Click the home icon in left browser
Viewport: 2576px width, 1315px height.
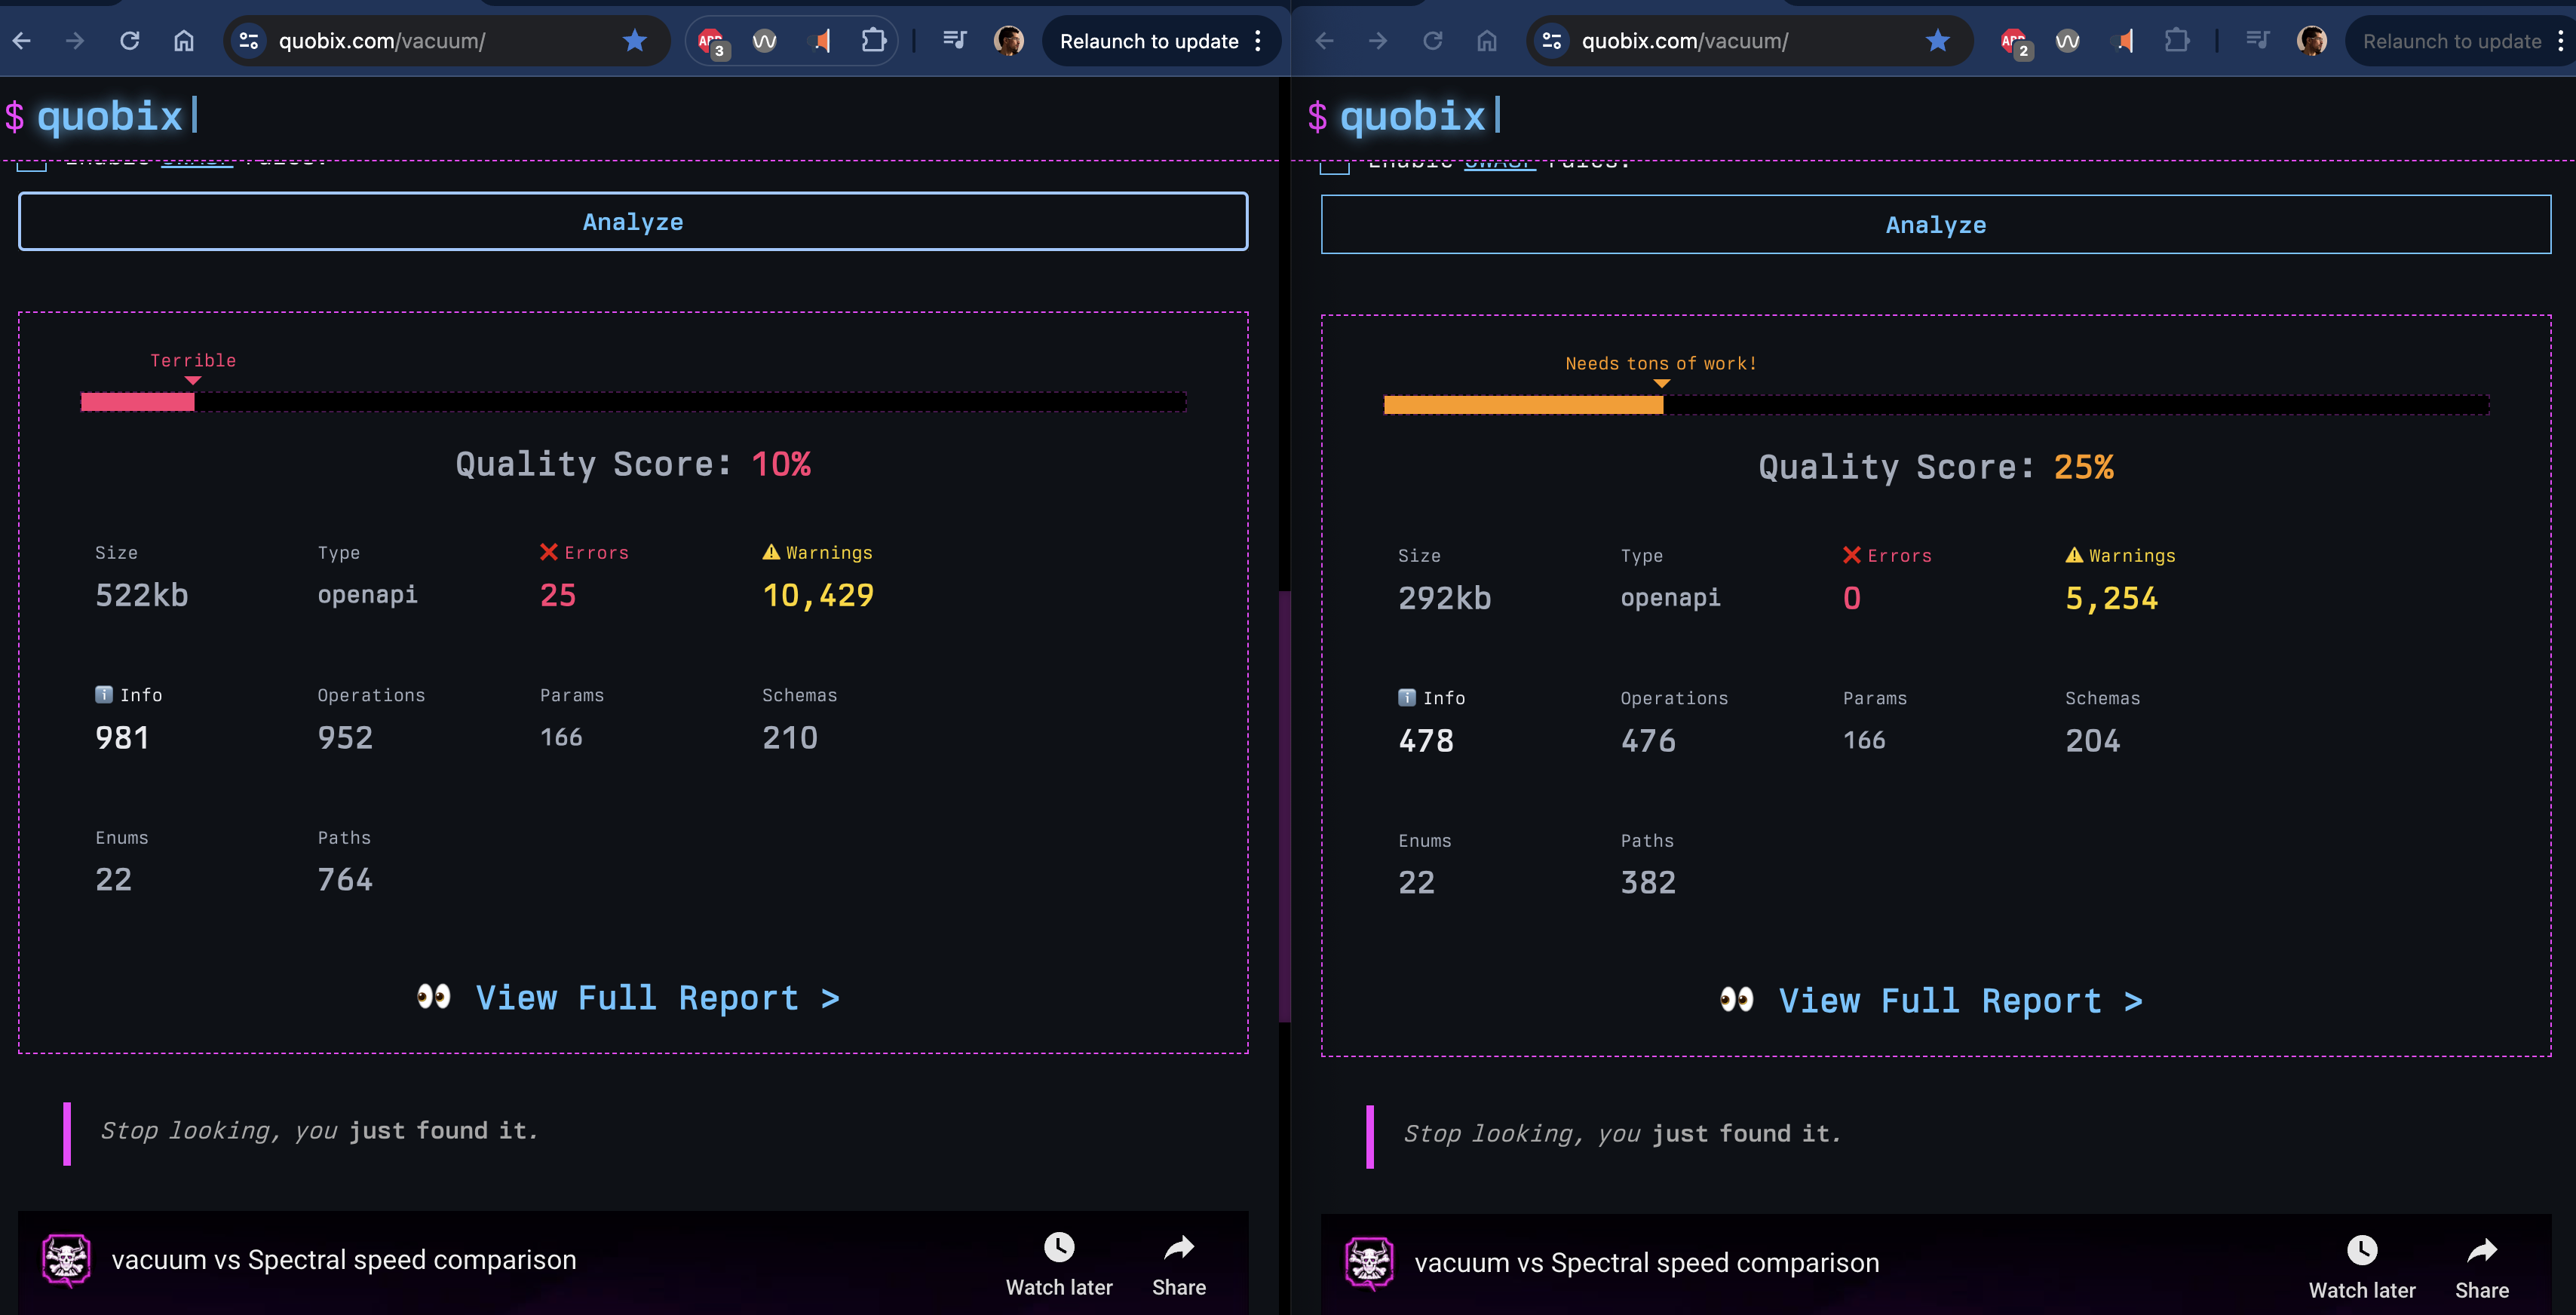[x=184, y=41]
